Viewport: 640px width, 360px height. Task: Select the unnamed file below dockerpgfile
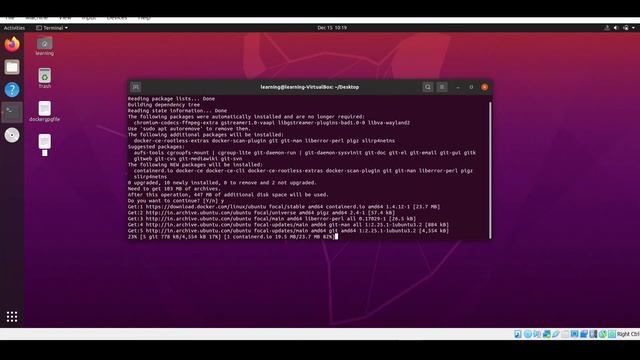click(x=44, y=144)
